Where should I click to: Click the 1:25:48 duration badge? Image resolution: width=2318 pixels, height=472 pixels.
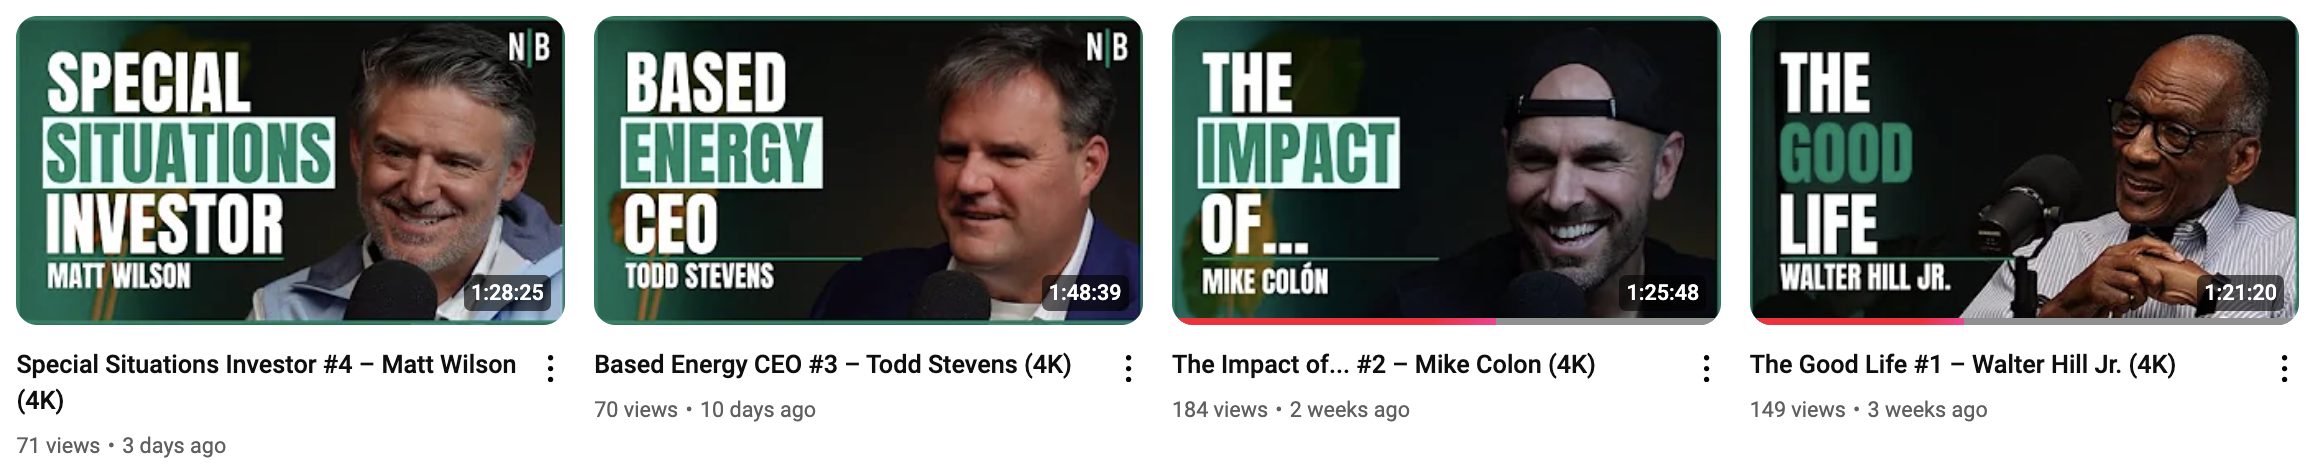tap(1663, 293)
